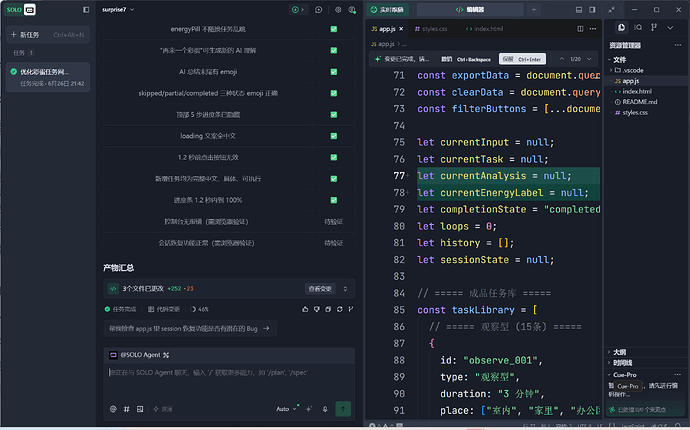The width and height of the screenshot is (690, 430).
Task: Click the view changes button for 3 files
Action: (320, 289)
